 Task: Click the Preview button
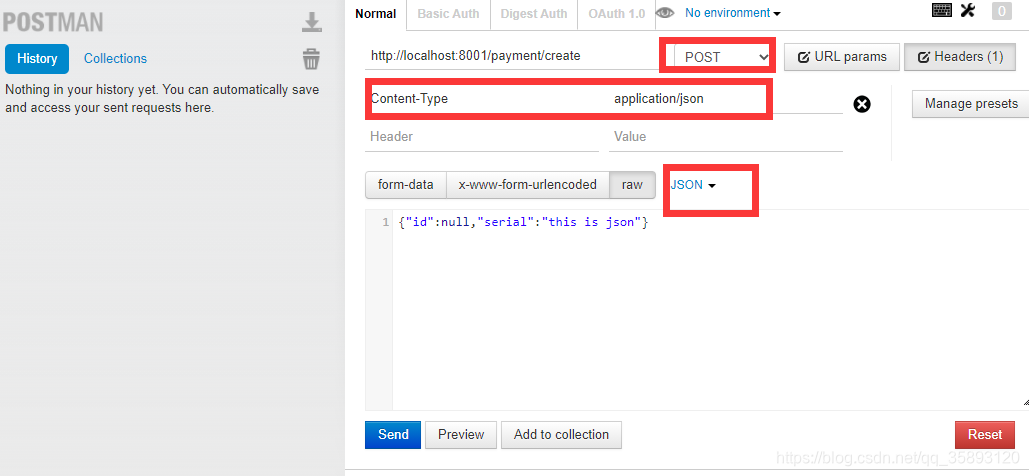click(461, 434)
